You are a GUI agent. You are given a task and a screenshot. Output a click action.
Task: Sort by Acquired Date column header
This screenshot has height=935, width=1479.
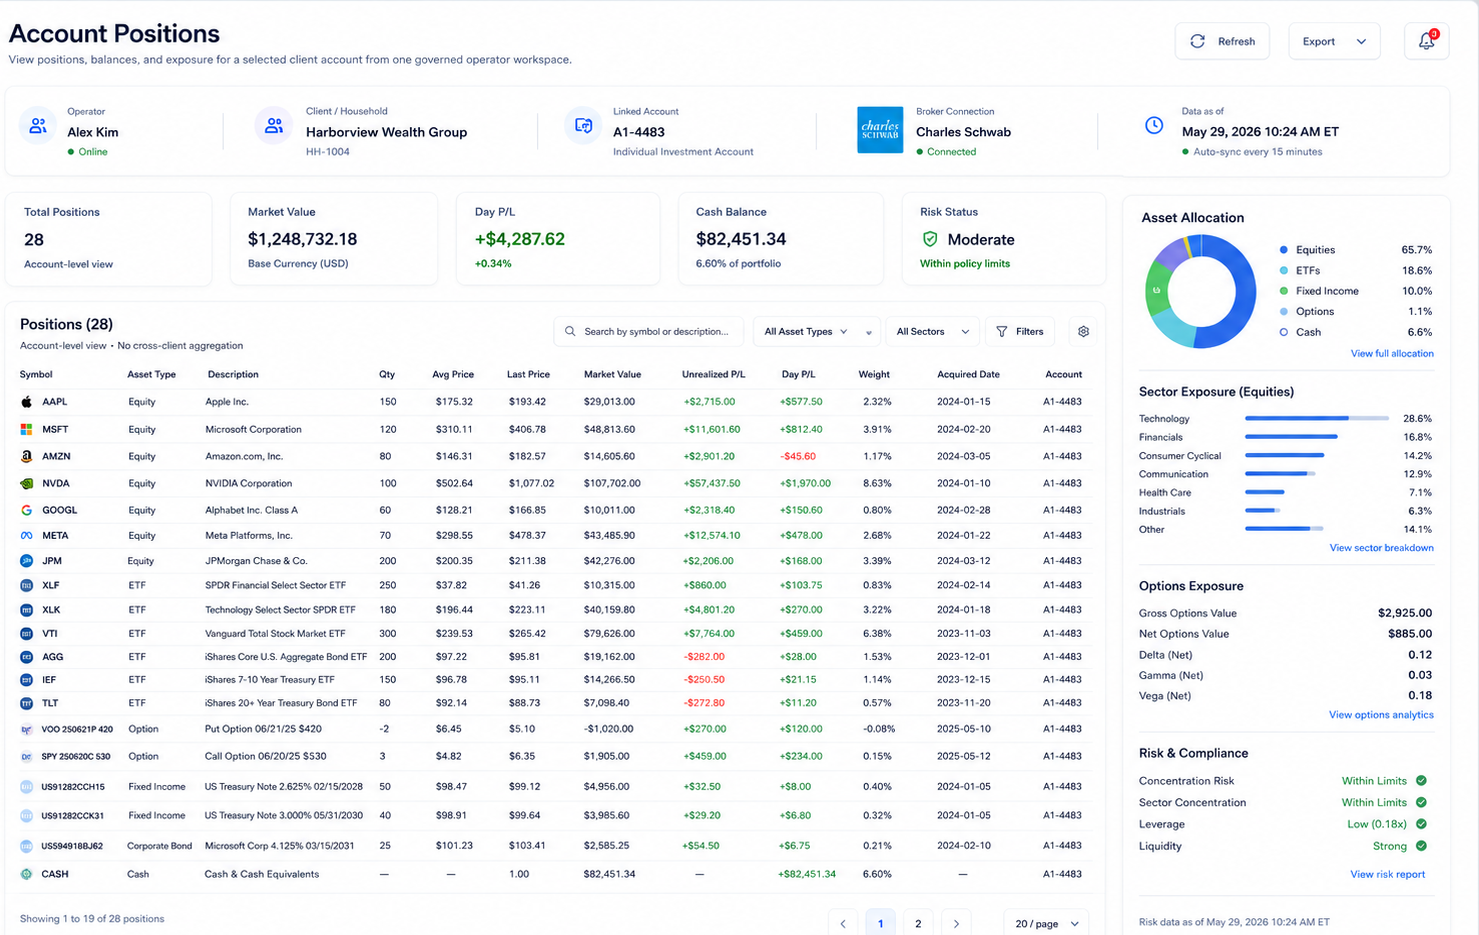point(968,374)
